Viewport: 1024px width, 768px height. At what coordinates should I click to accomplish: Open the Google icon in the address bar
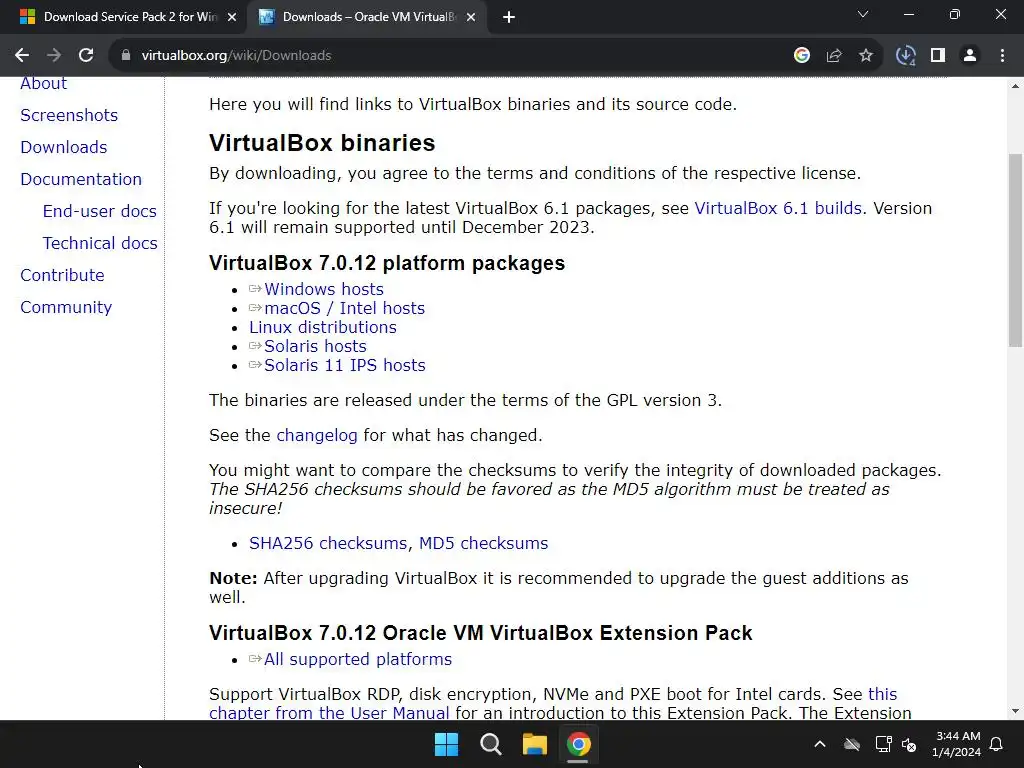tap(802, 56)
